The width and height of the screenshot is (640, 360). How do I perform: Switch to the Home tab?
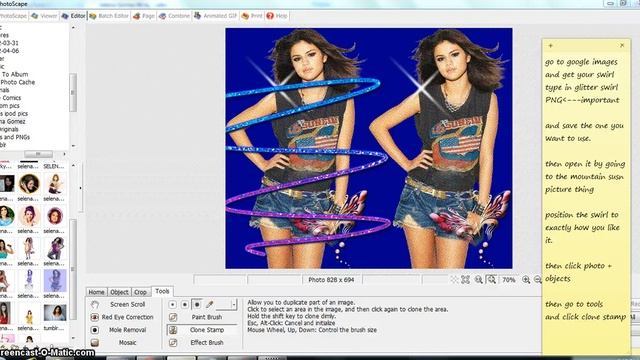point(96,292)
